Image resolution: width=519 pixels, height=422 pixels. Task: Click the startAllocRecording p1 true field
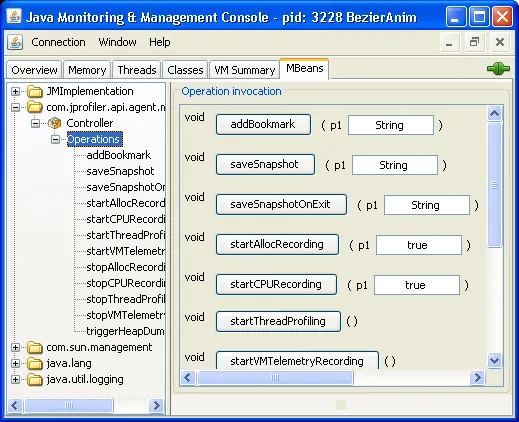[419, 245]
